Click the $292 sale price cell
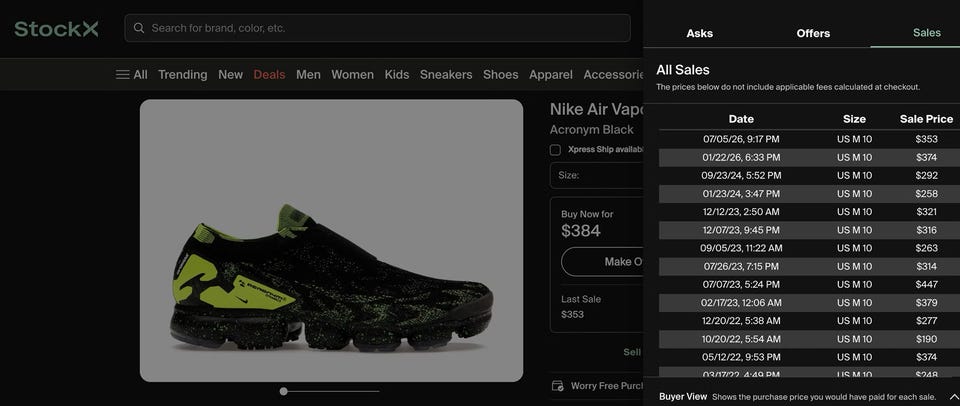Image resolution: width=960 pixels, height=406 pixels. pos(926,175)
